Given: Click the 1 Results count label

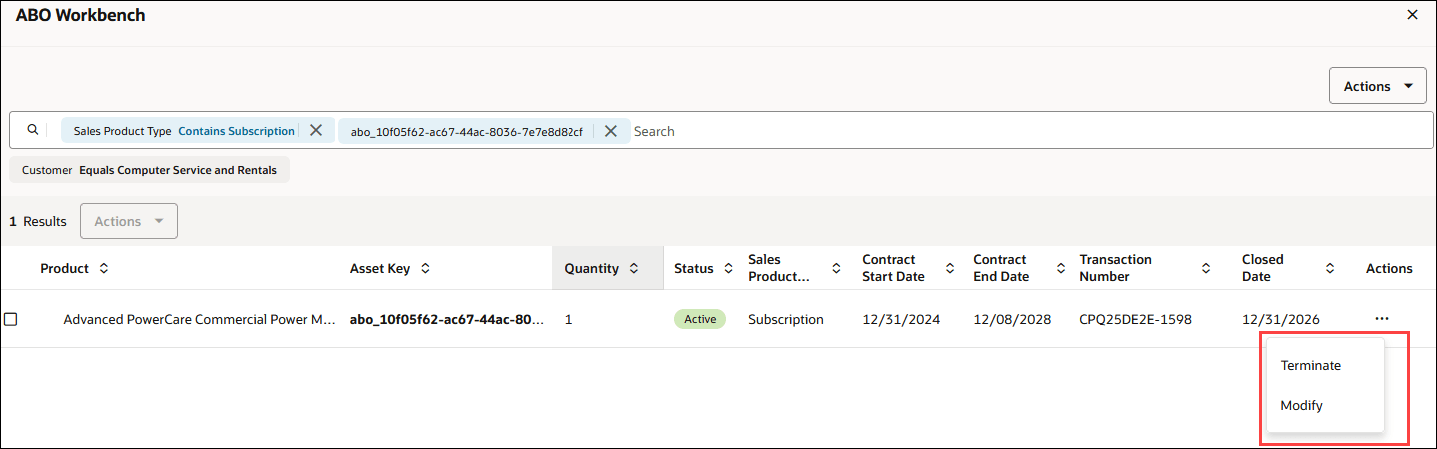Looking at the screenshot, I should point(38,221).
